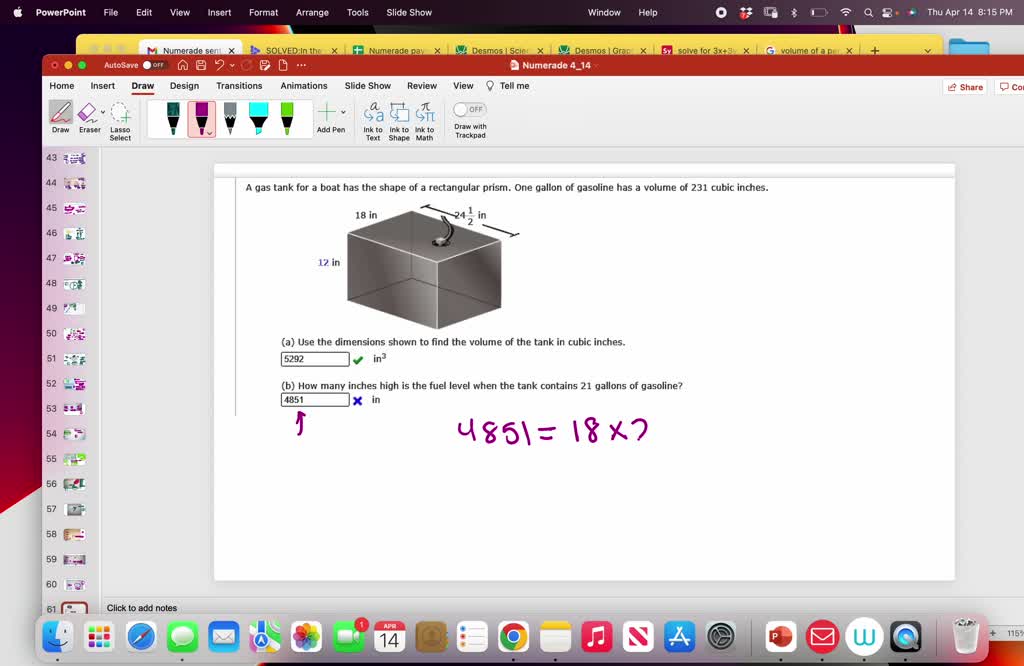Pick the teal pen swatch
Viewport: 1024px width, 666px height.
click(x=172, y=117)
